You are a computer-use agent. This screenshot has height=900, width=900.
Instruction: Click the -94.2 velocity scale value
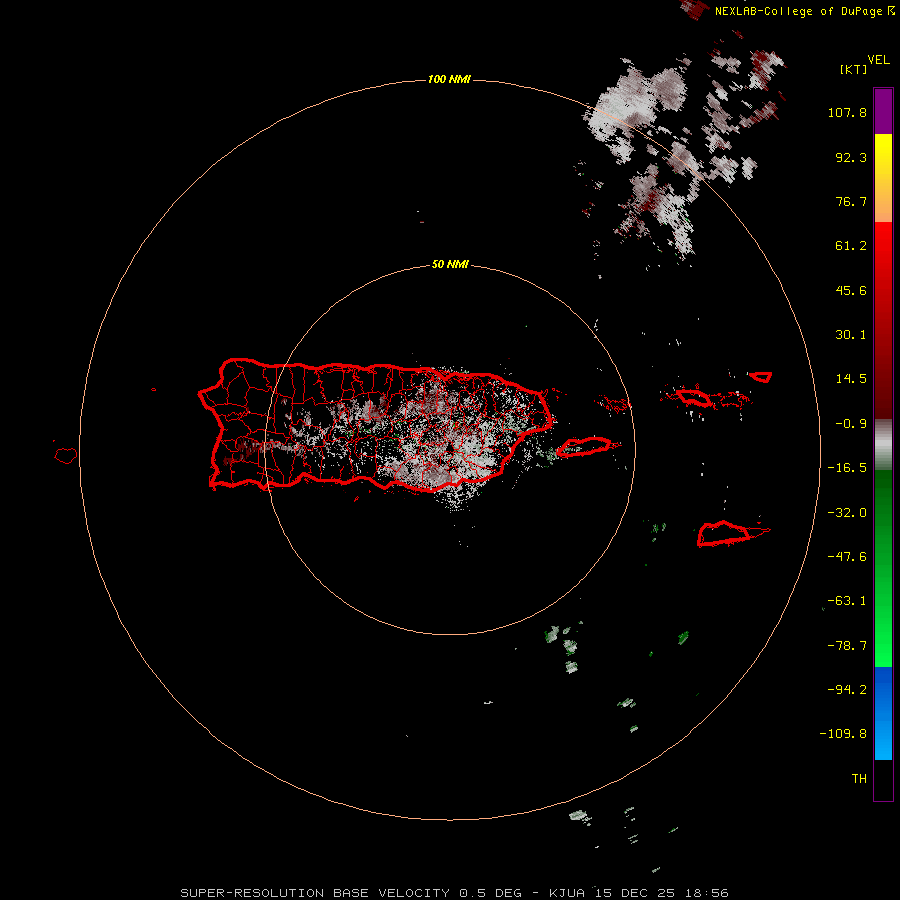[847, 690]
